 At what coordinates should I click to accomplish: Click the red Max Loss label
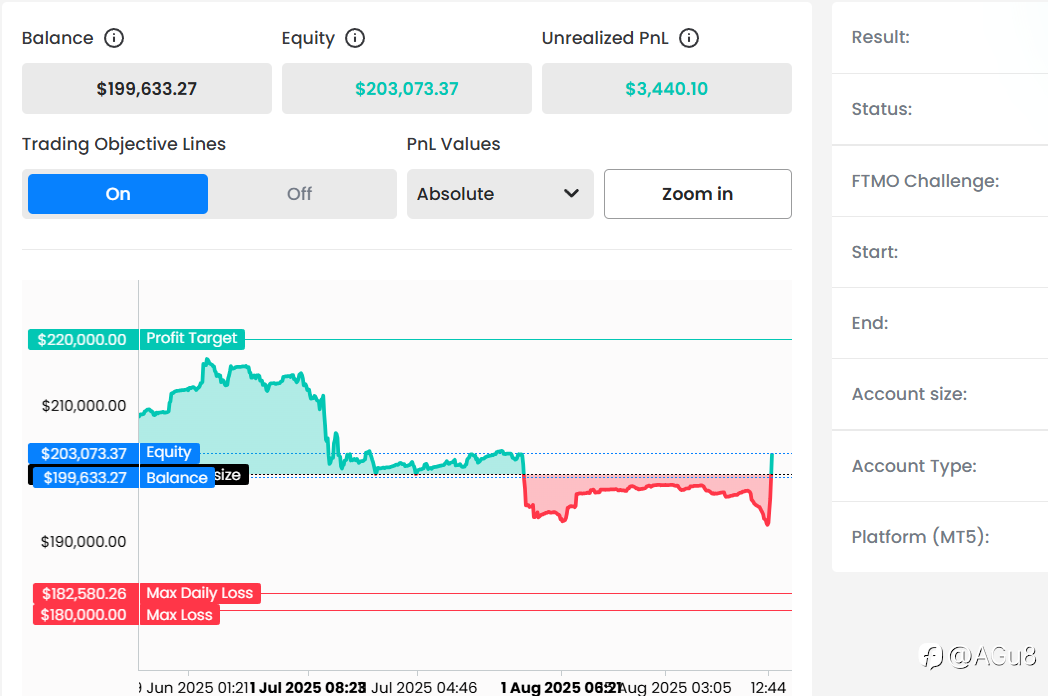pos(180,615)
